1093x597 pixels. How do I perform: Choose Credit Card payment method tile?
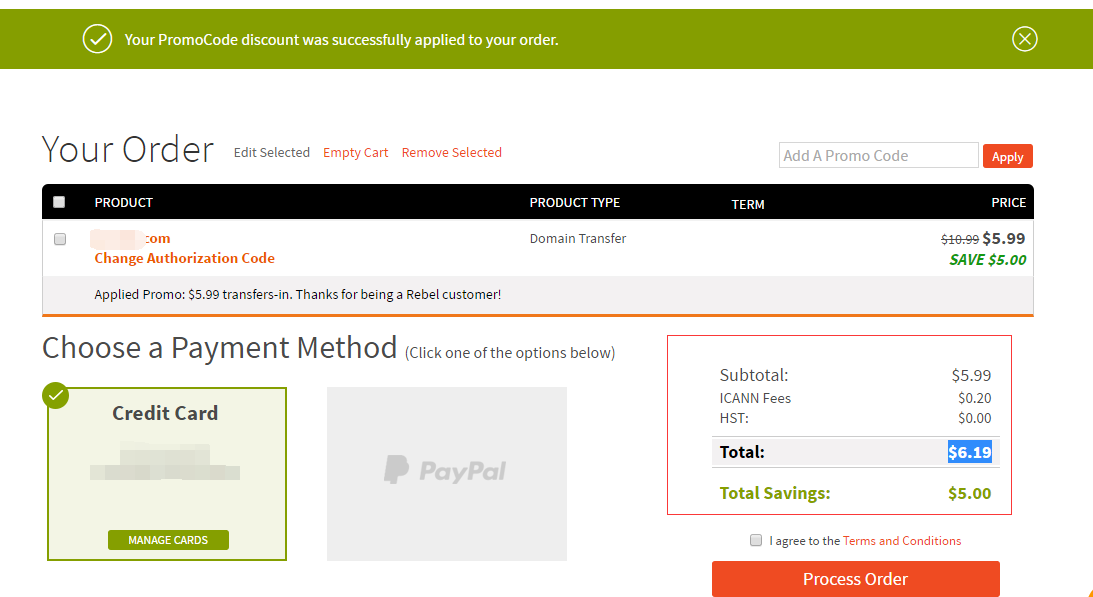167,474
